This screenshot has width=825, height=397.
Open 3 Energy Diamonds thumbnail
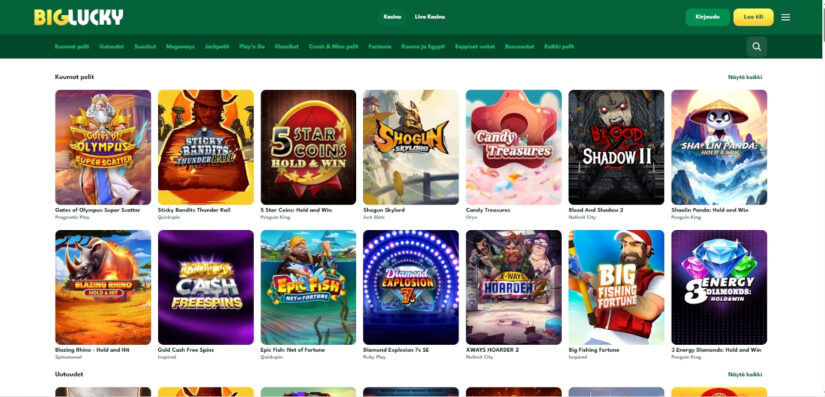tap(719, 287)
